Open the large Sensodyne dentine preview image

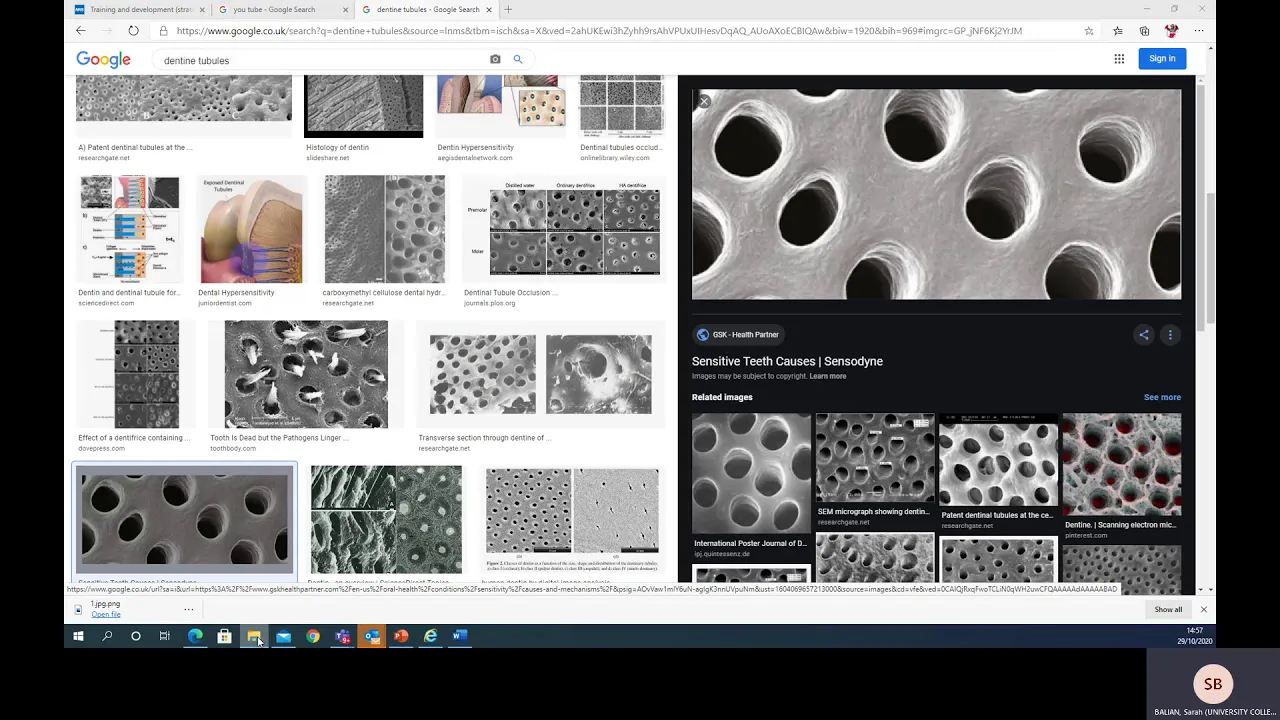(x=936, y=194)
